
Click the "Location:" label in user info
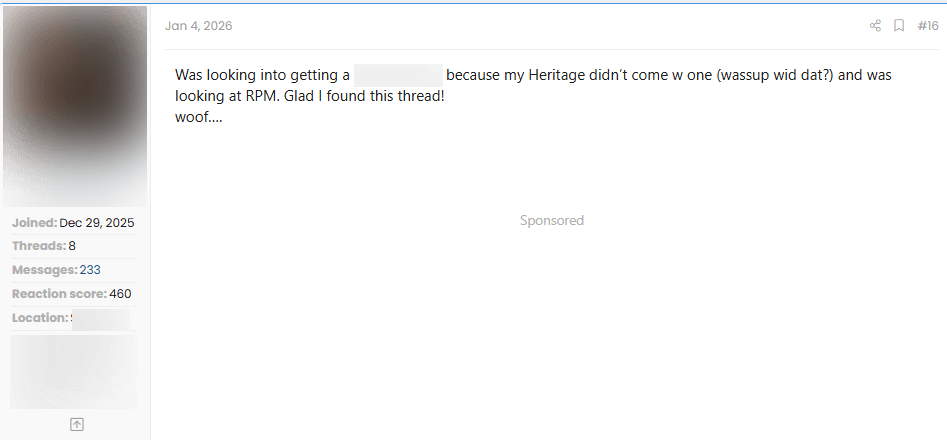40,318
